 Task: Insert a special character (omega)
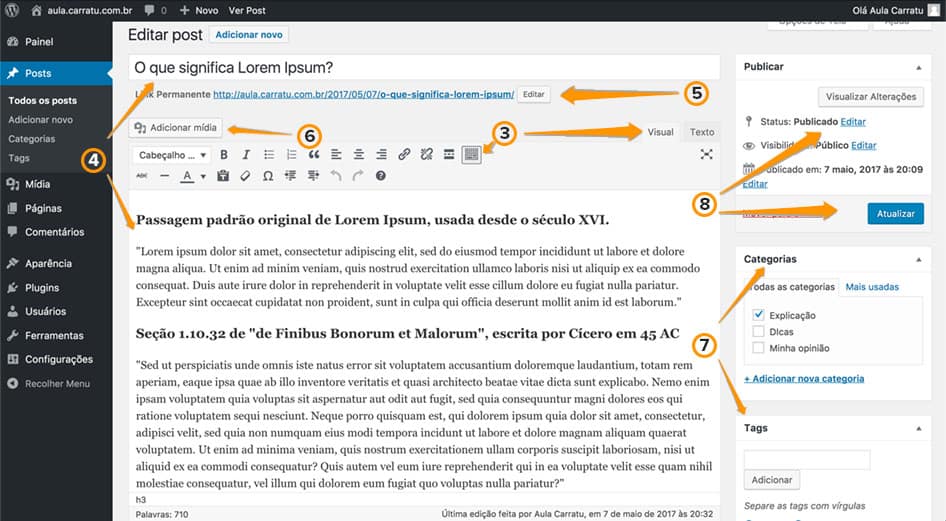pyautogui.click(x=268, y=176)
